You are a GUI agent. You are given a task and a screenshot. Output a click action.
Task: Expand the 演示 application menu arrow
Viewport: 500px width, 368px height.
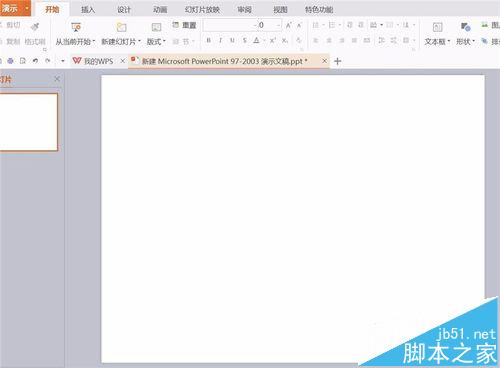point(26,8)
